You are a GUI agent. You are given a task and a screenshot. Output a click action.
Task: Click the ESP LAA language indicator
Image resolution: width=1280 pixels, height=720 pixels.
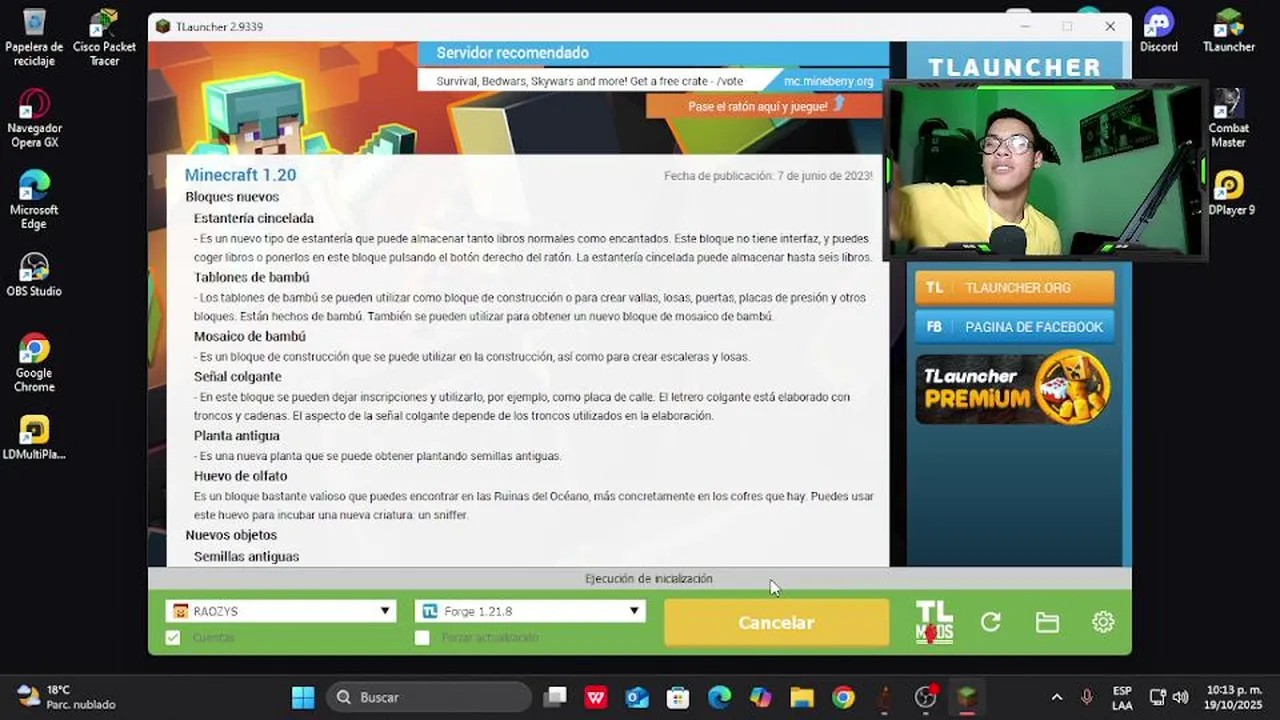click(x=1122, y=697)
